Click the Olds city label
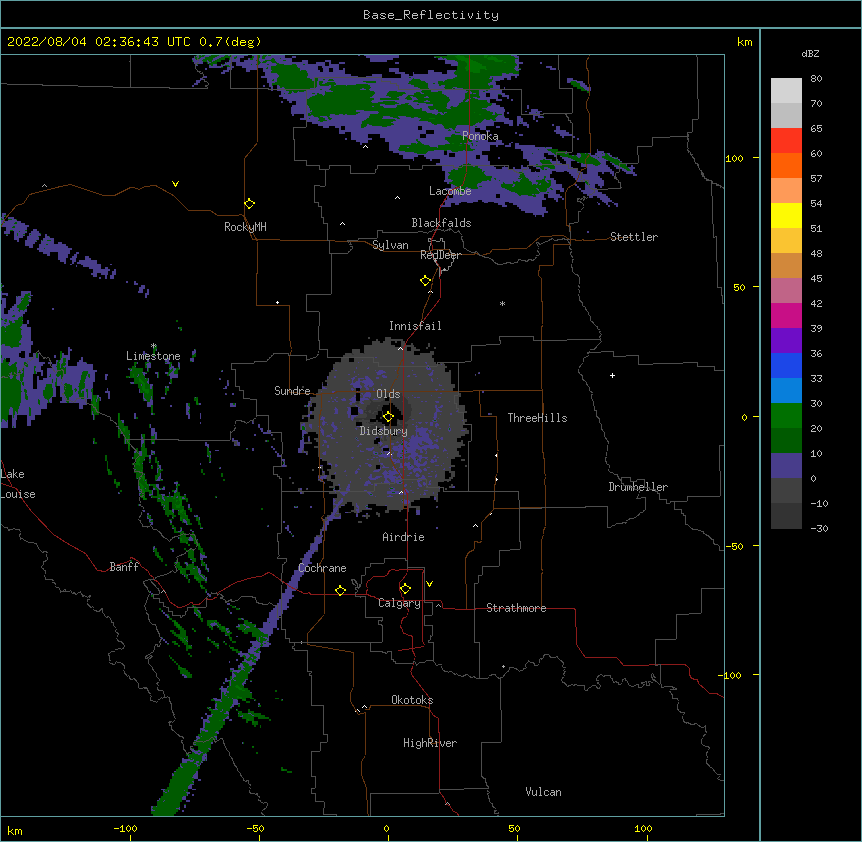The image size is (862, 842). (388, 394)
